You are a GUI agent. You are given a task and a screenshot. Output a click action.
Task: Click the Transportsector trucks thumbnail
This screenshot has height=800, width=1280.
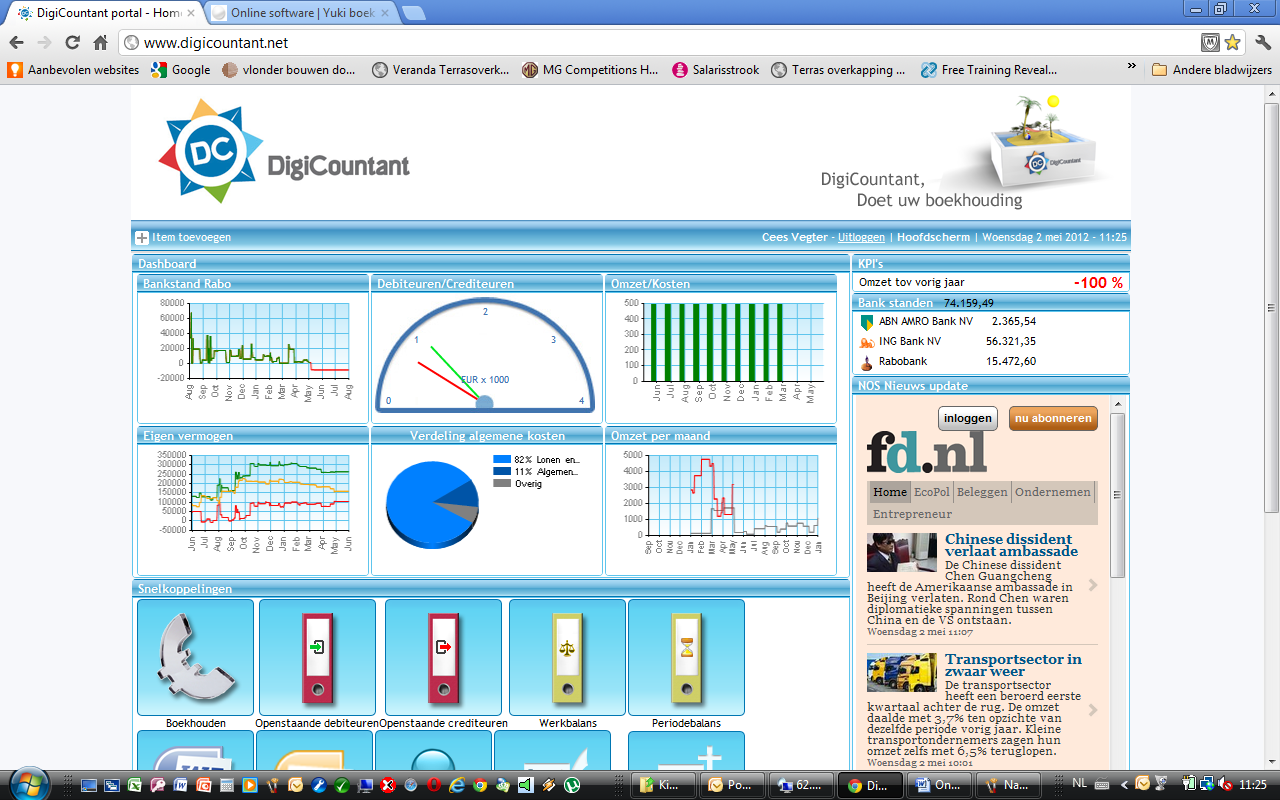[x=902, y=672]
